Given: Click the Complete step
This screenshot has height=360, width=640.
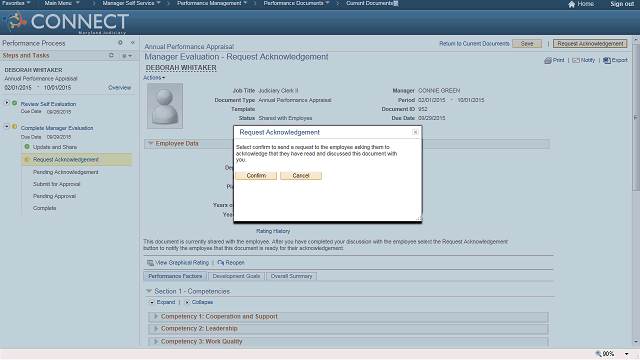Looking at the screenshot, I should point(44,208).
